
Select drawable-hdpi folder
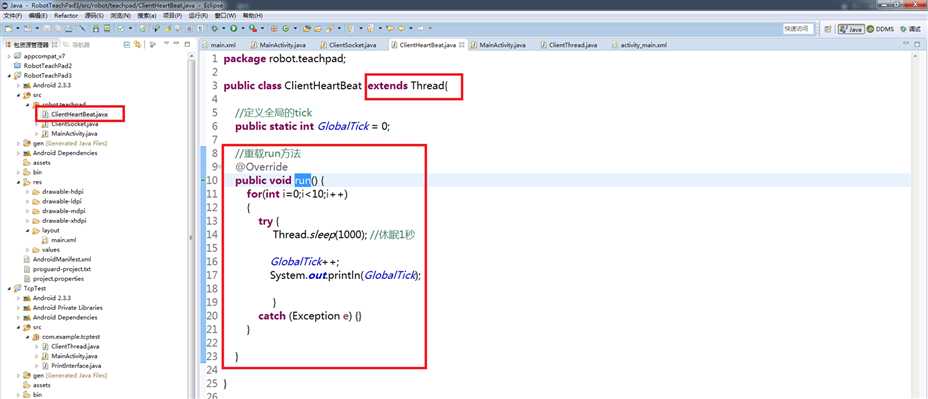click(x=59, y=192)
